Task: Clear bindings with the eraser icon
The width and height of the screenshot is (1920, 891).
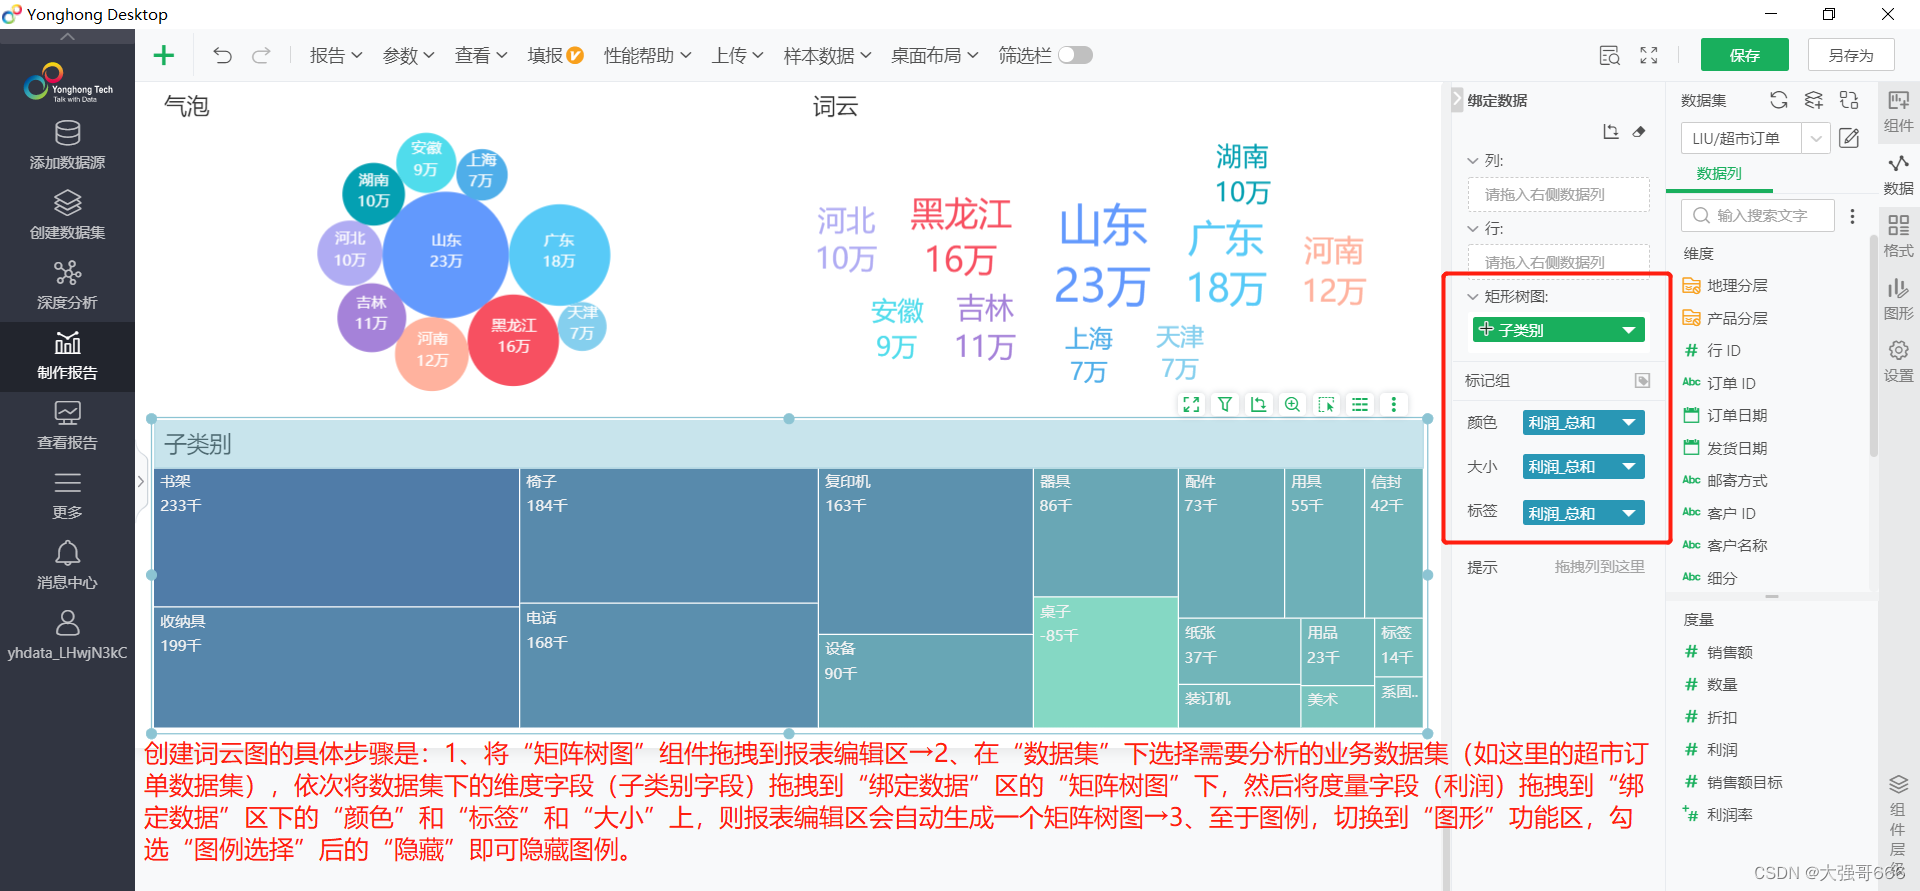Action: (1639, 131)
